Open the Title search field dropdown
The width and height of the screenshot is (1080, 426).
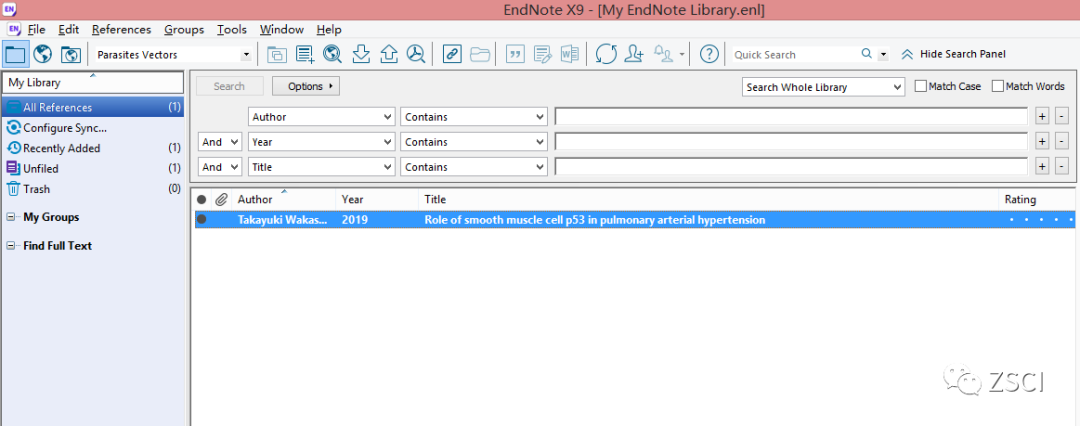tap(321, 167)
